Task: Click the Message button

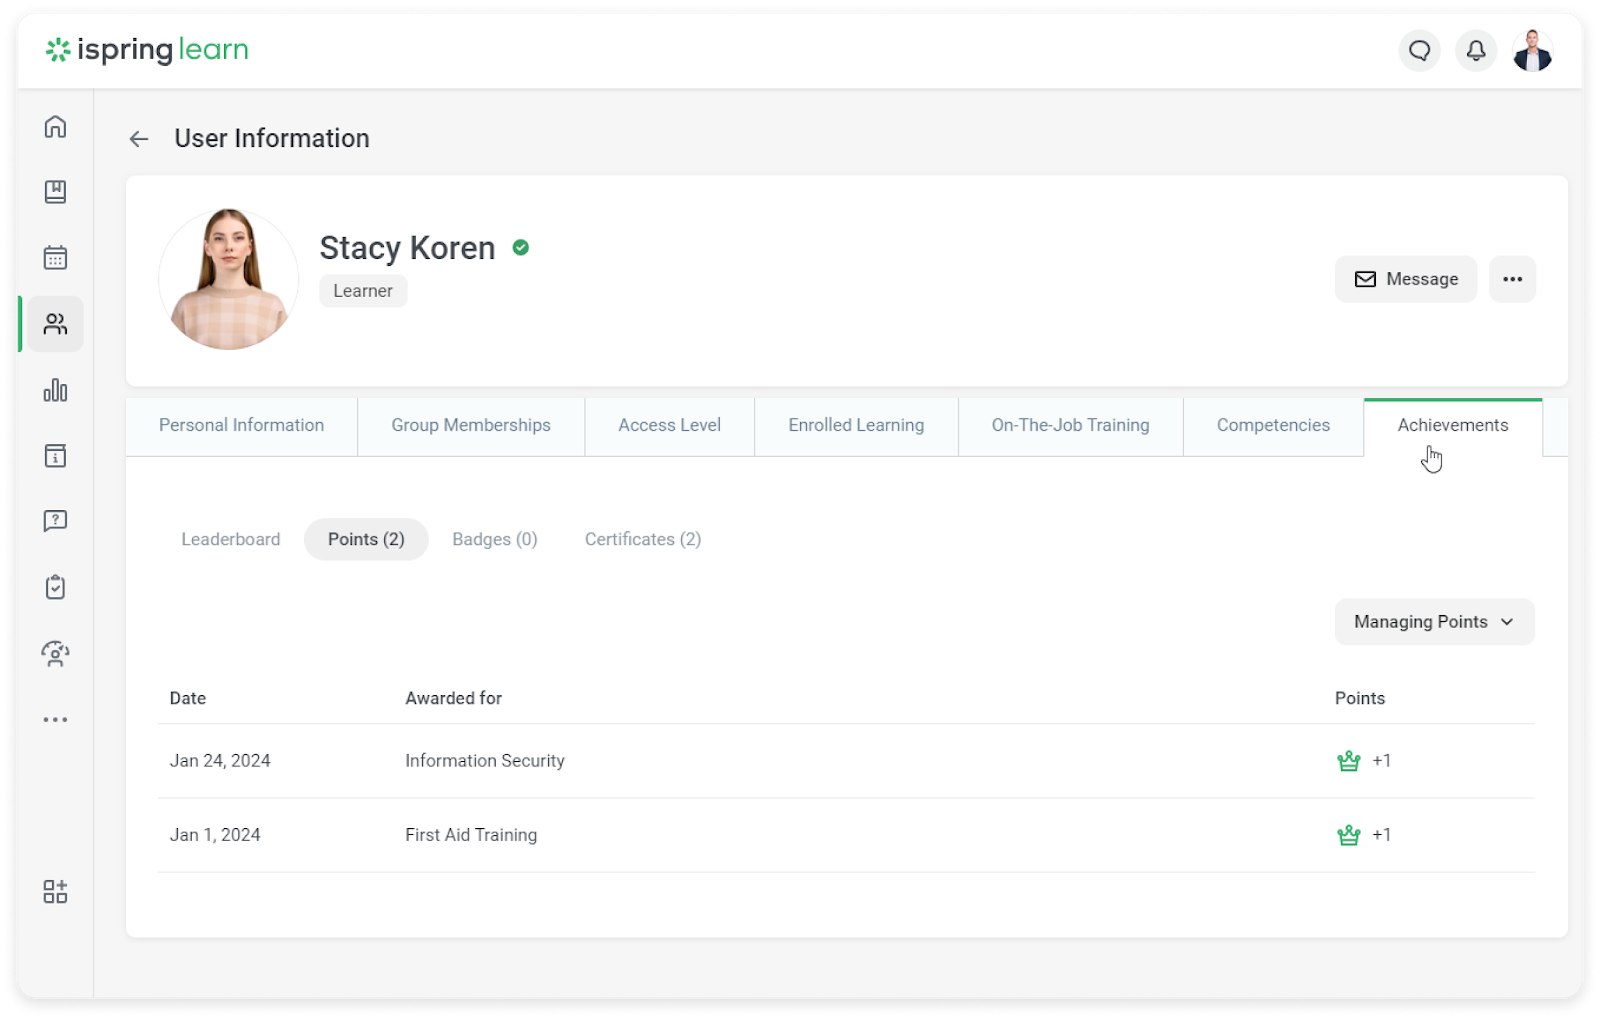Action: [1405, 279]
